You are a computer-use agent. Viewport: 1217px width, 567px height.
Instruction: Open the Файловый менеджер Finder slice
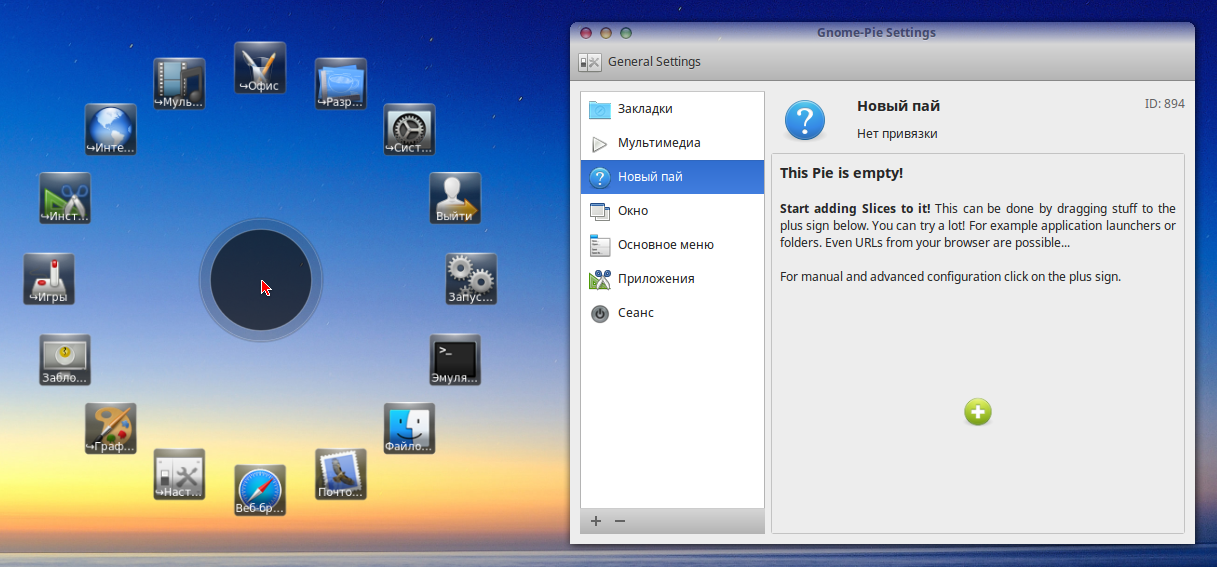[x=410, y=429]
